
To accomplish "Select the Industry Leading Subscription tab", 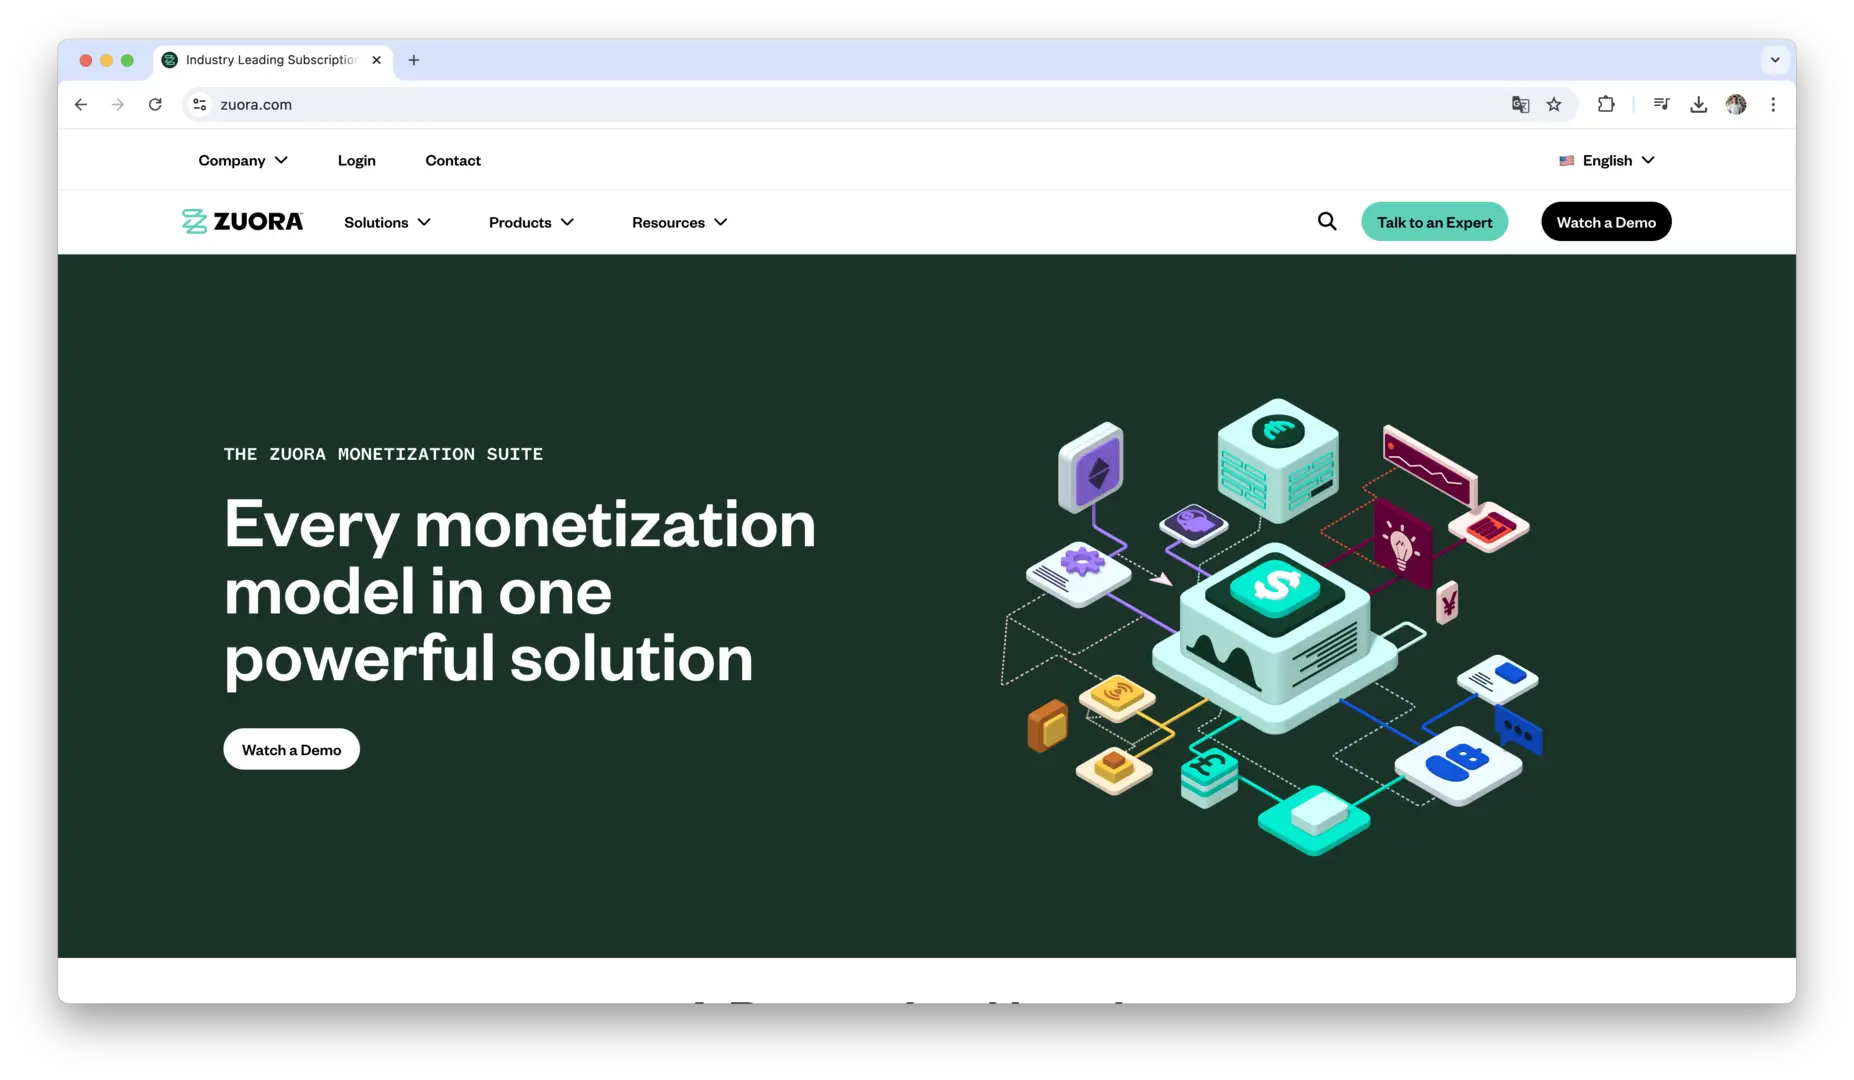I will [270, 60].
